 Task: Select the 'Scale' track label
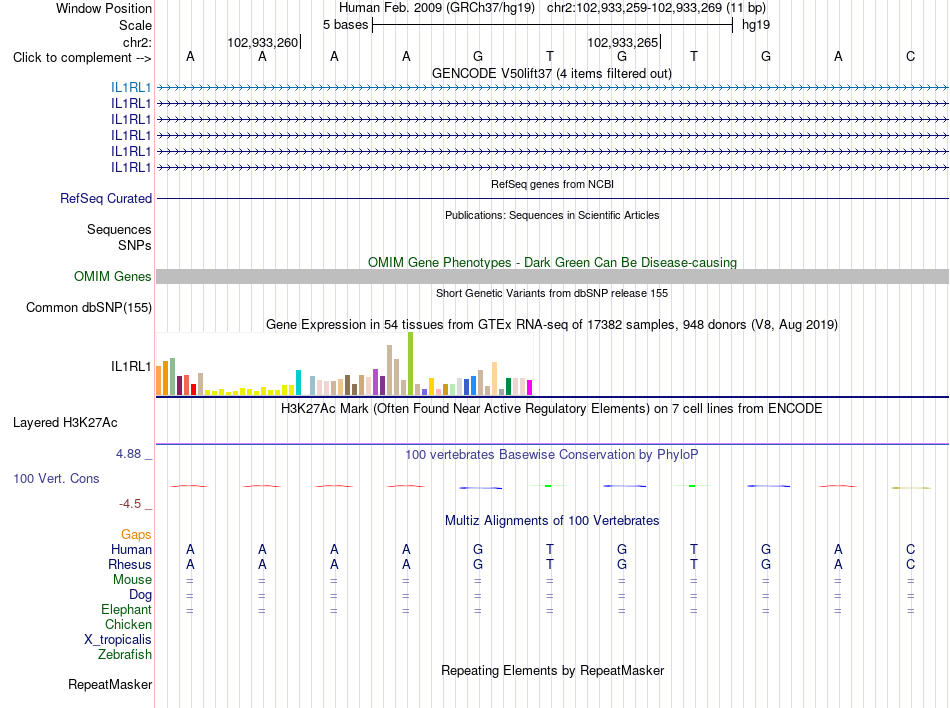[135, 25]
